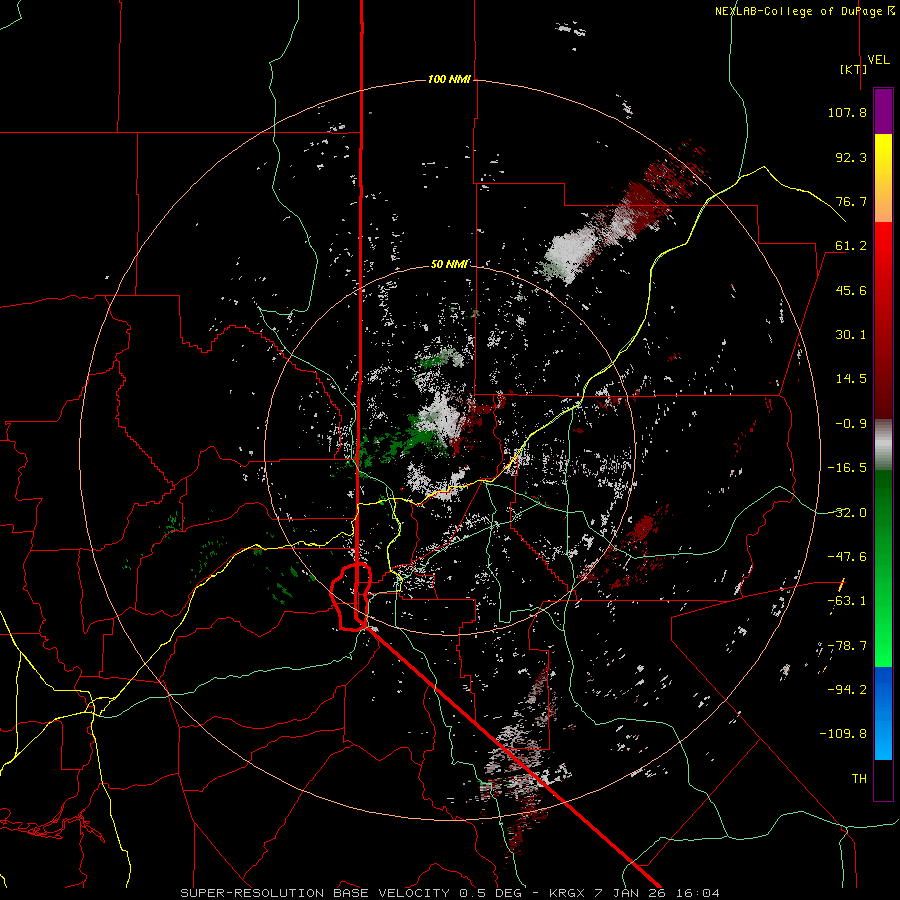Screen dimensions: 900x900
Task: Click the 14.5 velocity scale value
Action: [851, 379]
